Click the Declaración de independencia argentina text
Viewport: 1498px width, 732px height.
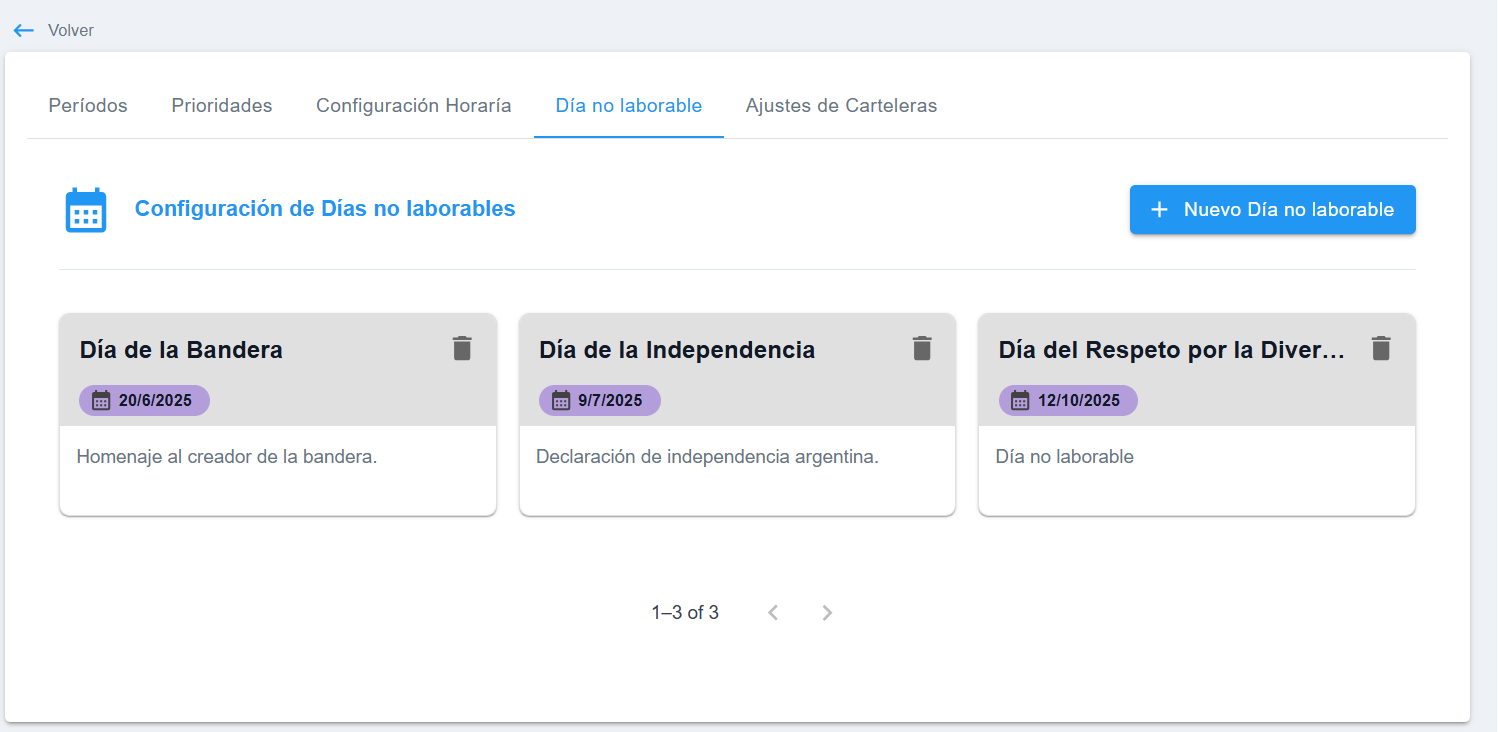pyautogui.click(x=707, y=457)
